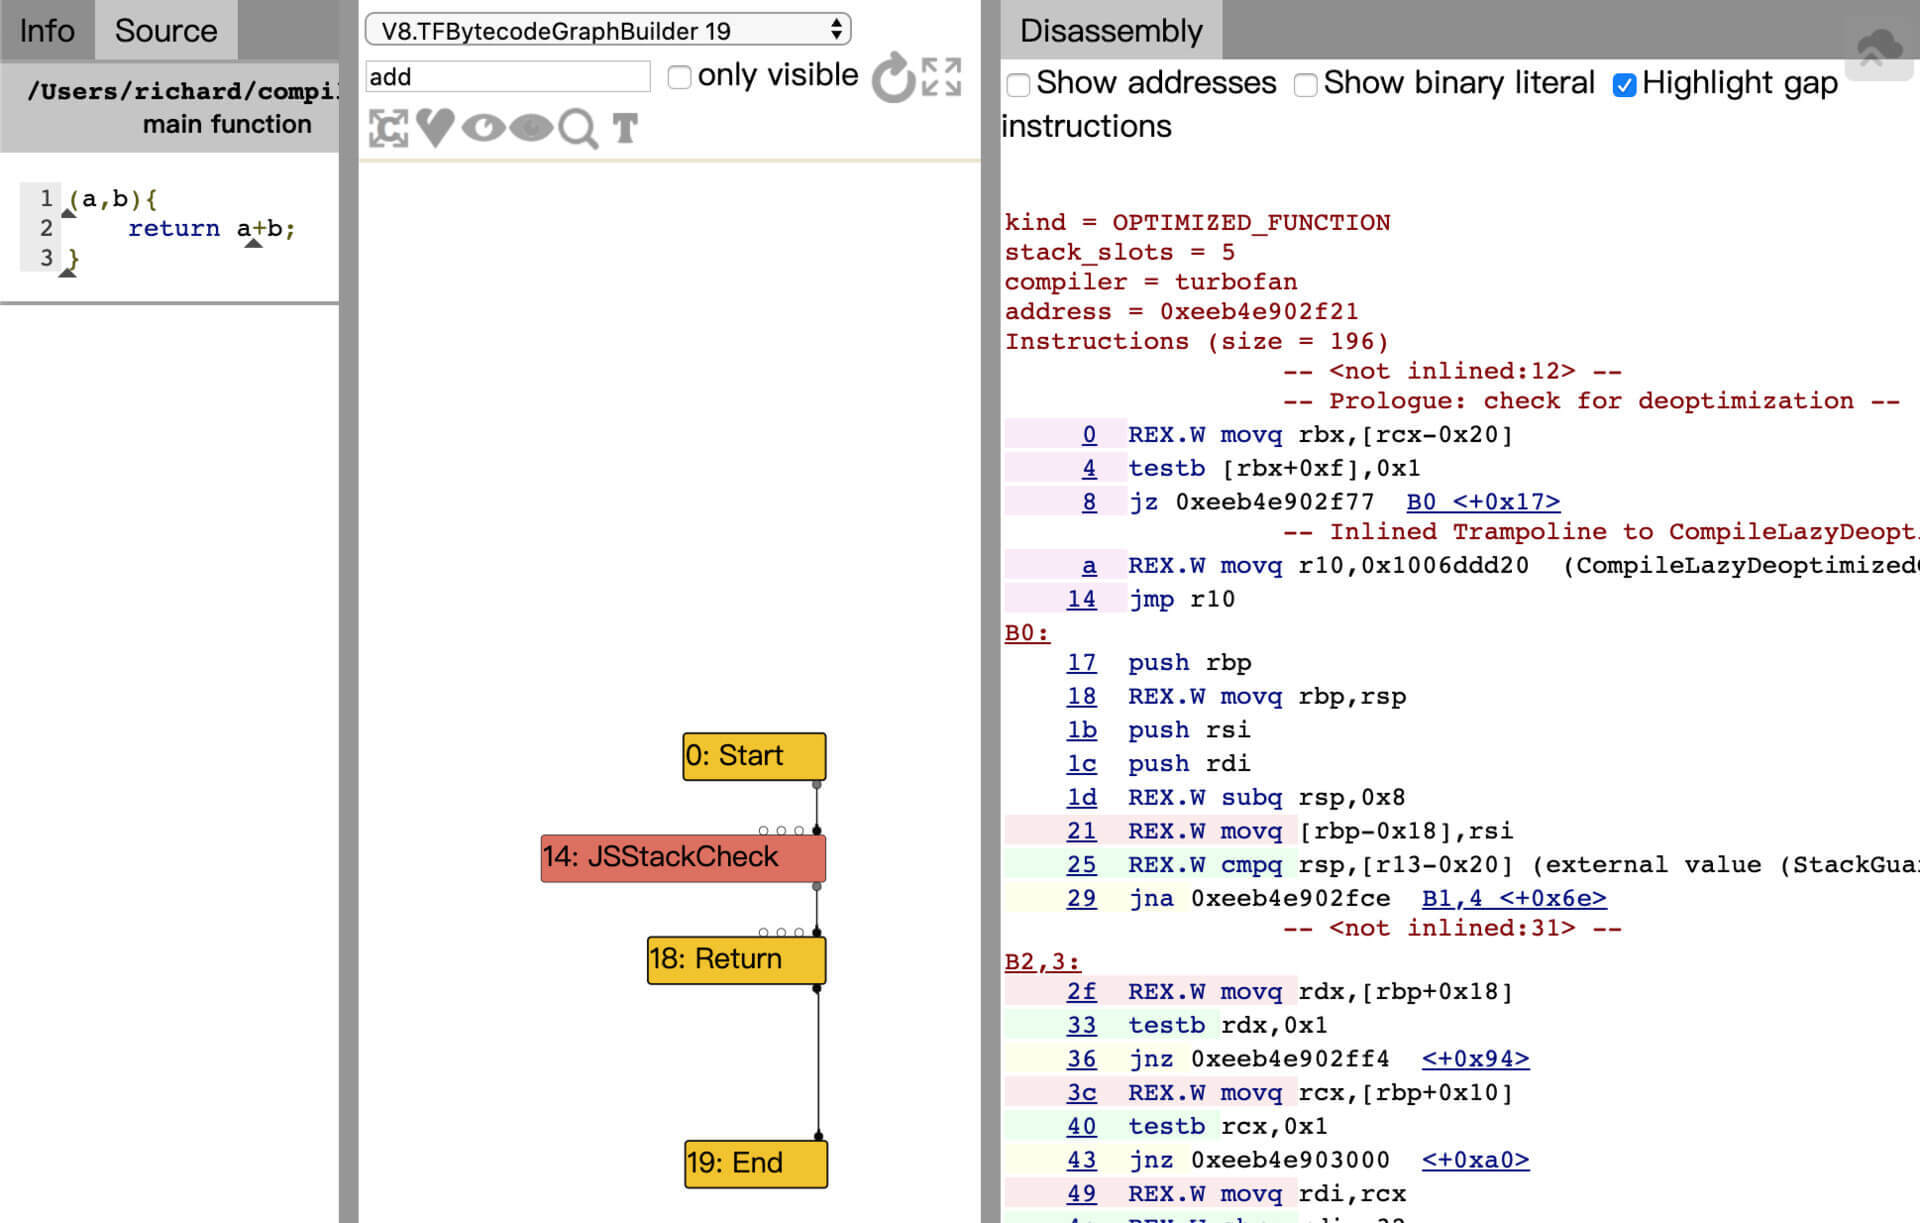Click the show all nodes expand-arrows icon
Viewport: 1920px width, 1223px height.
click(941, 77)
